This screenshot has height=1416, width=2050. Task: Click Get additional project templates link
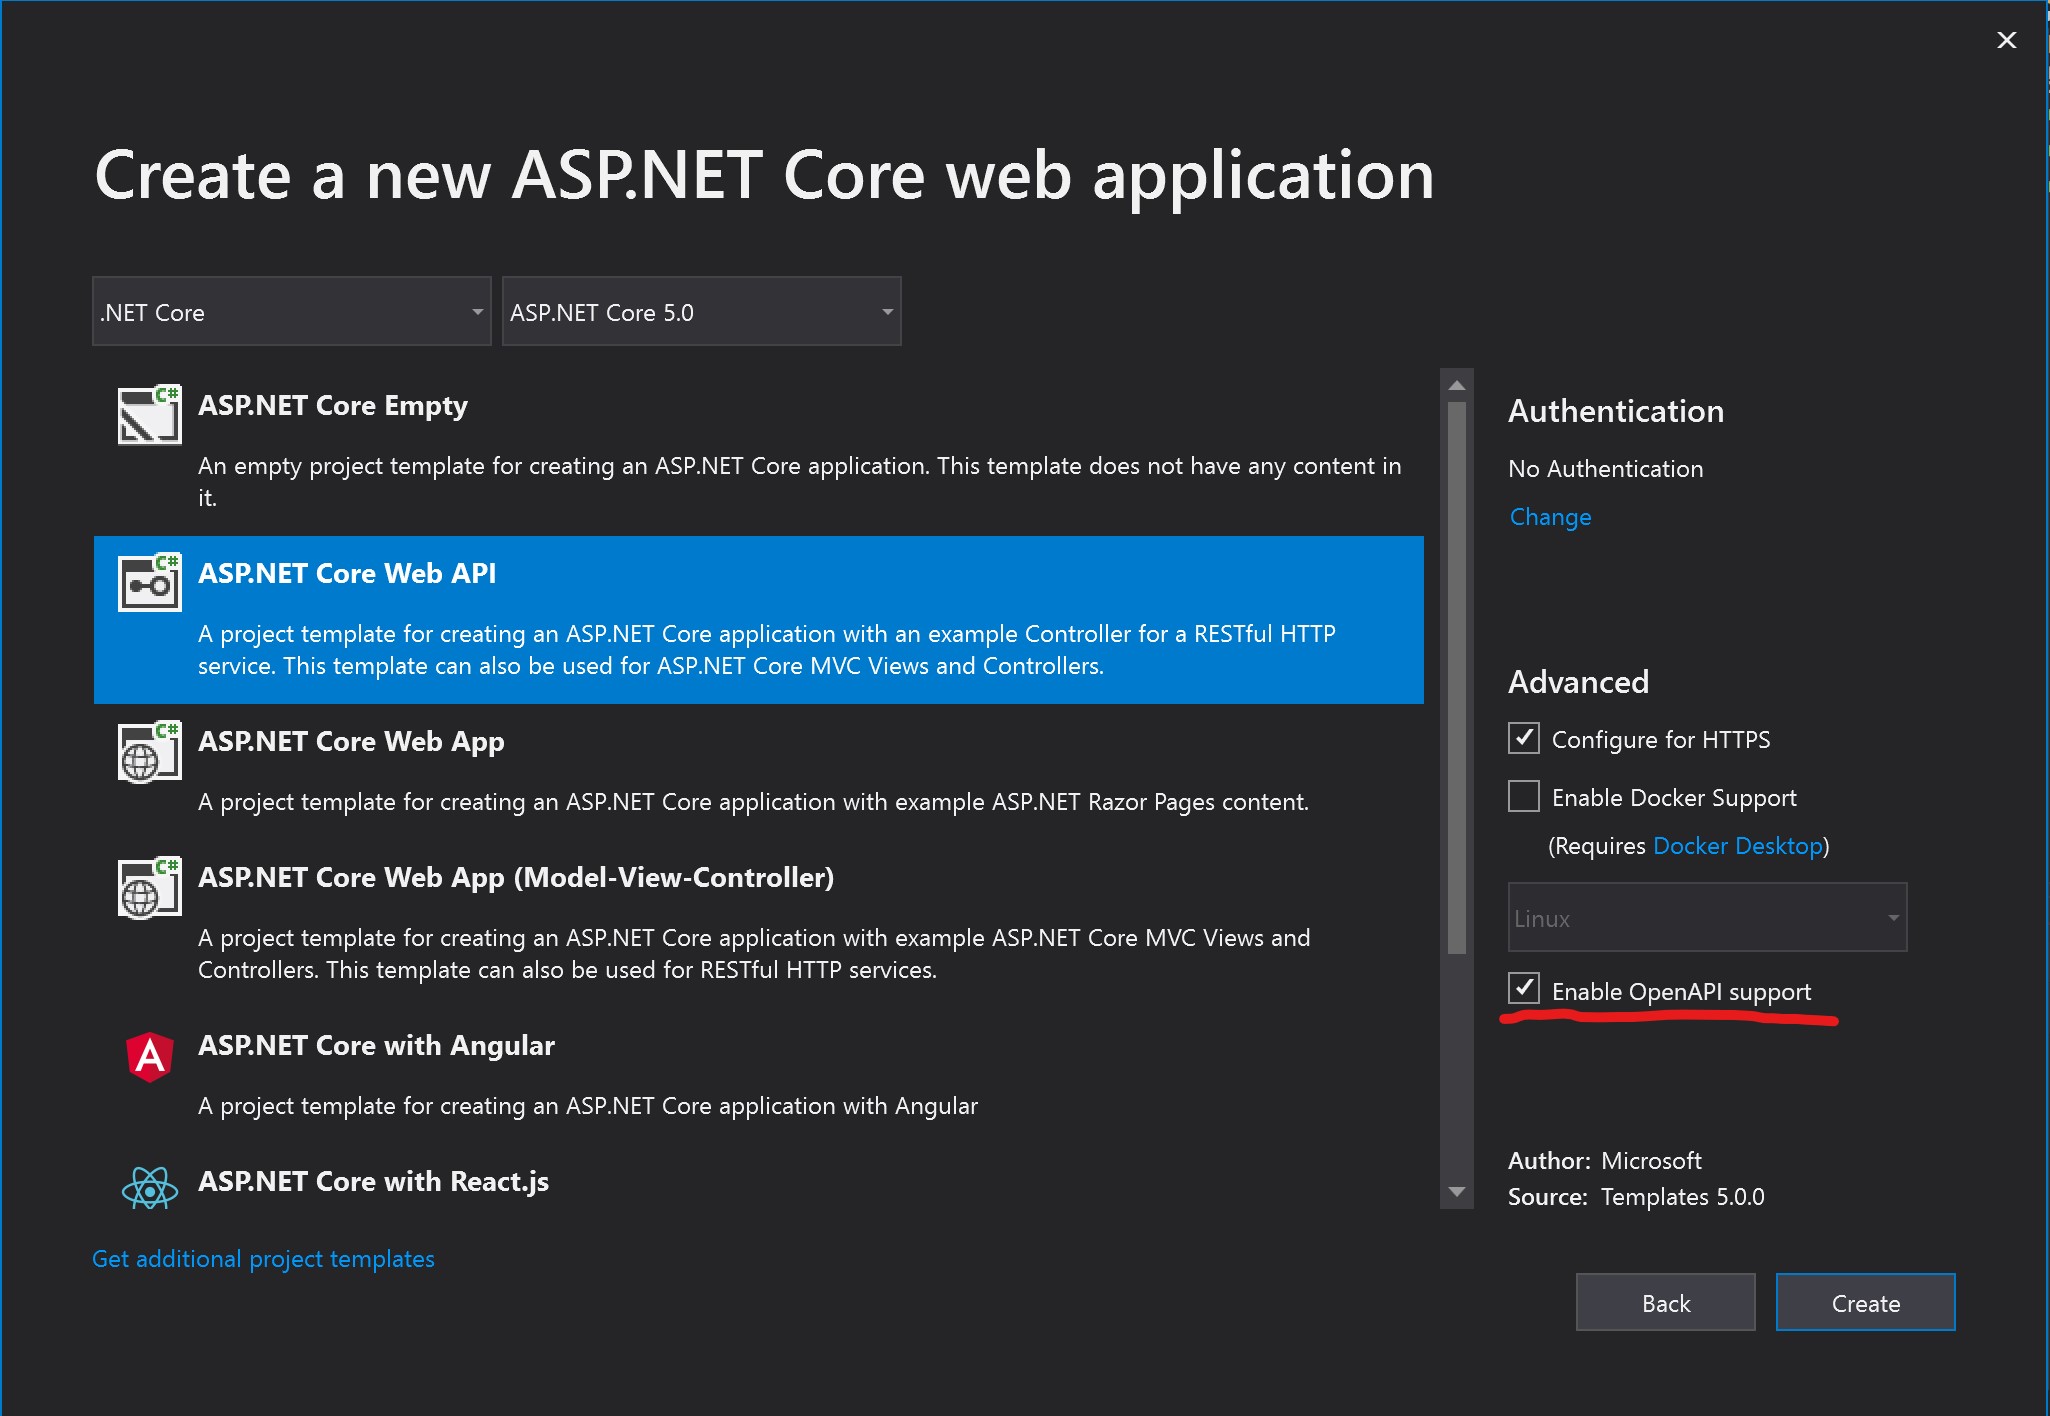265,1257
